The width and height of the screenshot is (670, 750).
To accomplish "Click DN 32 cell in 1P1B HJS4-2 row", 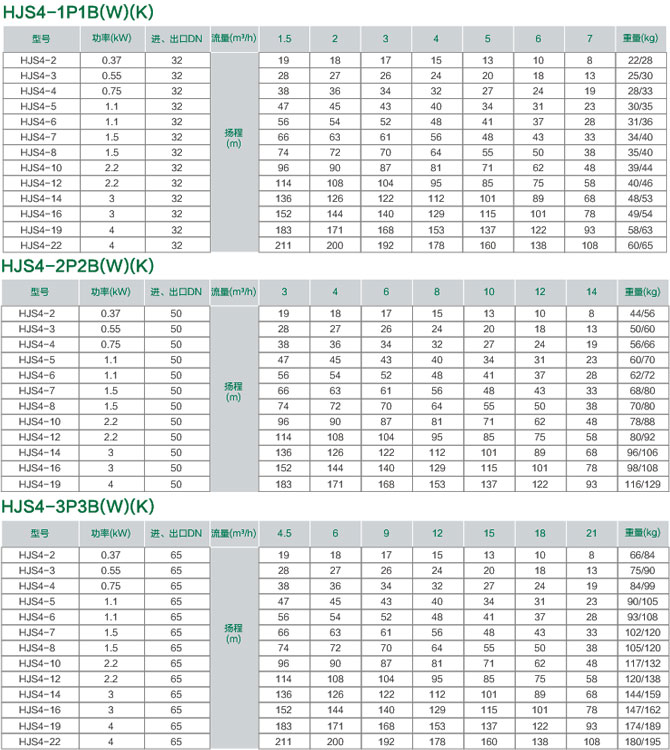I will (x=177, y=60).
